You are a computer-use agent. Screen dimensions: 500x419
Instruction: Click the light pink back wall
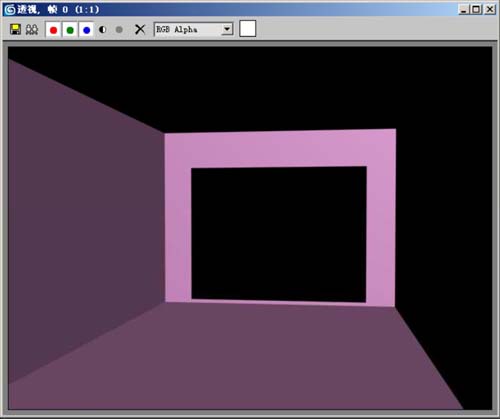point(279,149)
